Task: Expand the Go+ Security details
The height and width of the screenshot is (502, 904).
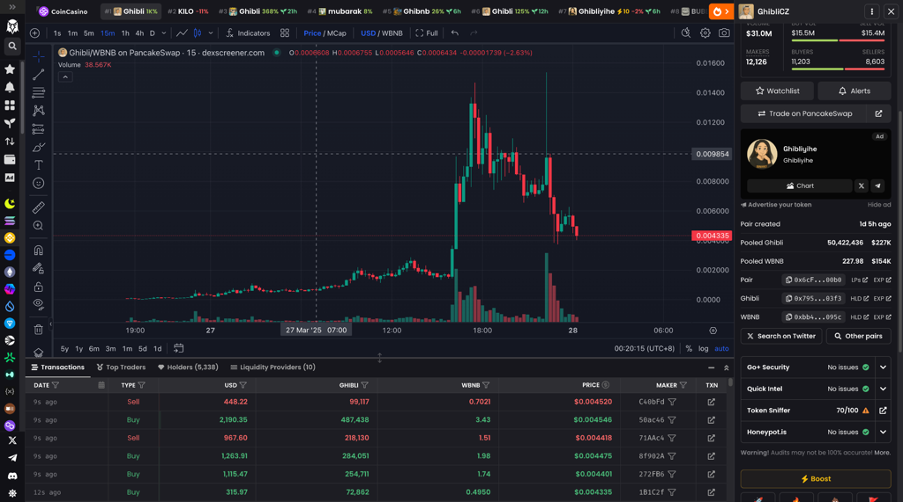Action: point(883,367)
